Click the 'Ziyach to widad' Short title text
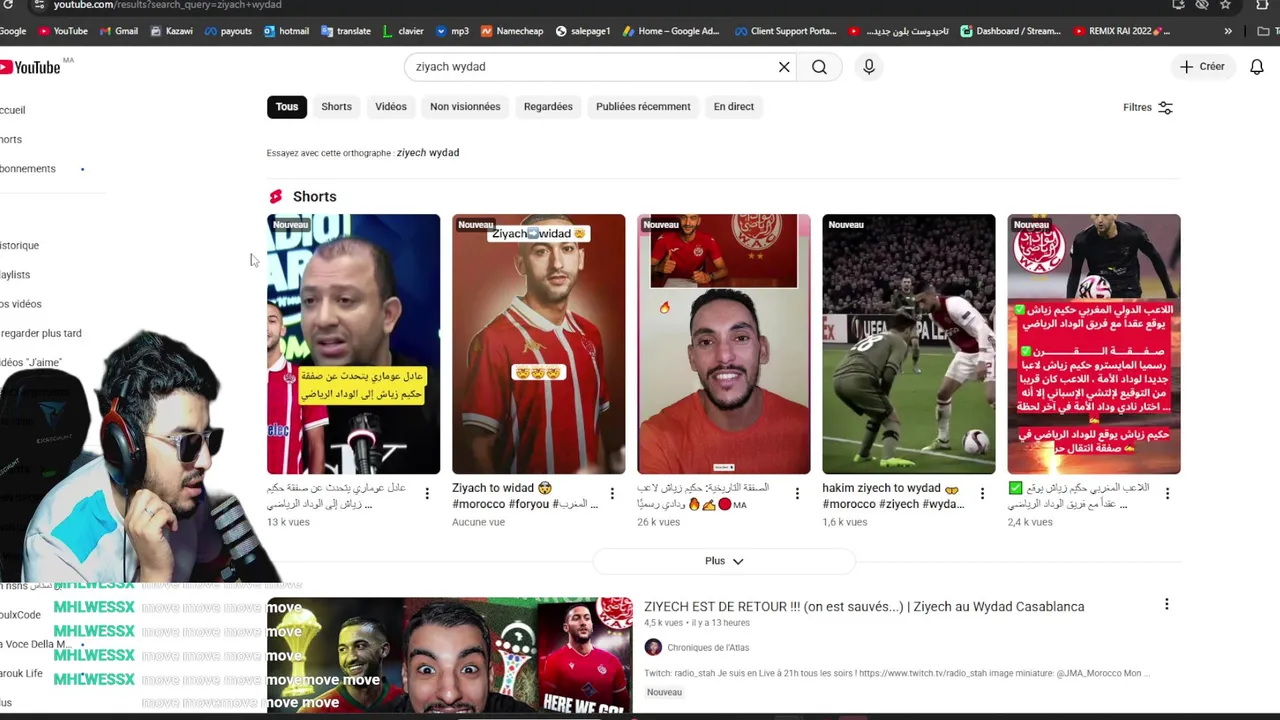 point(525,496)
